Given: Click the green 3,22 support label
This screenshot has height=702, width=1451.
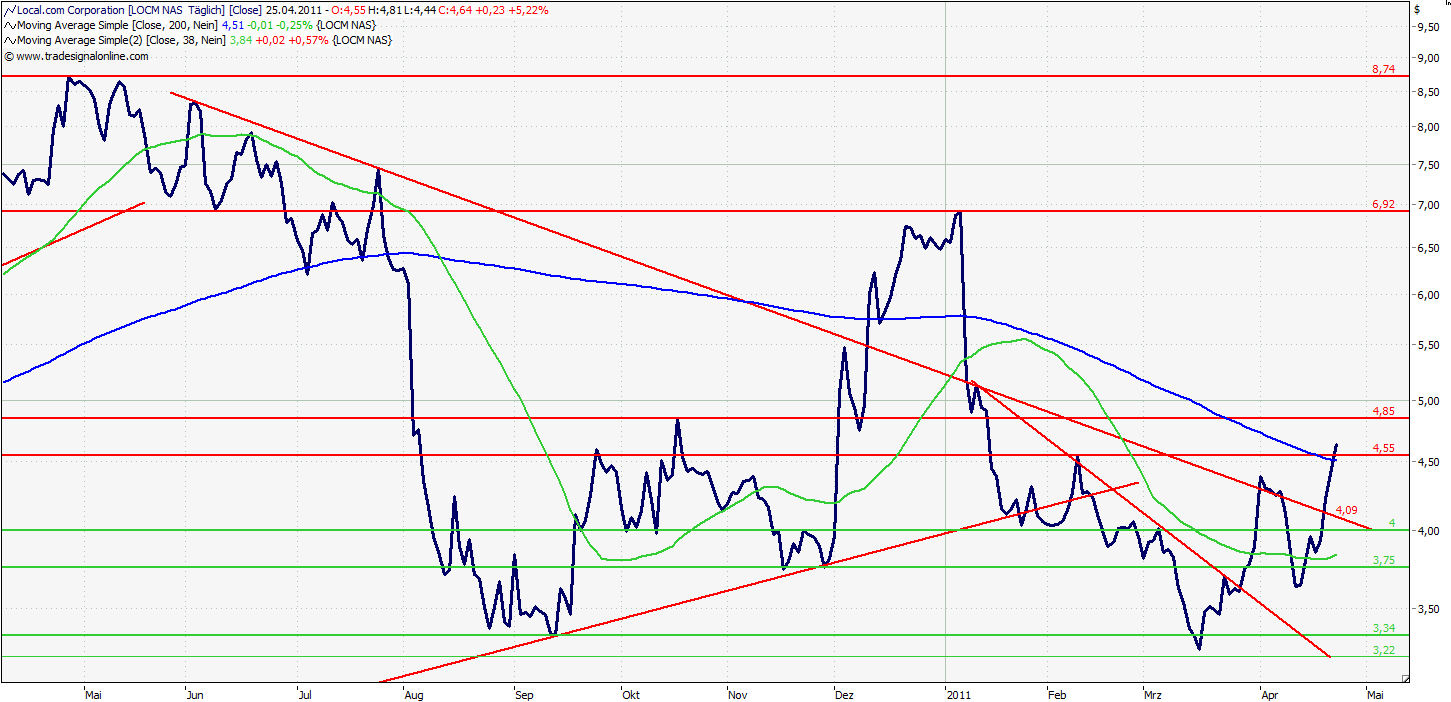Looking at the screenshot, I should pyautogui.click(x=1383, y=650).
